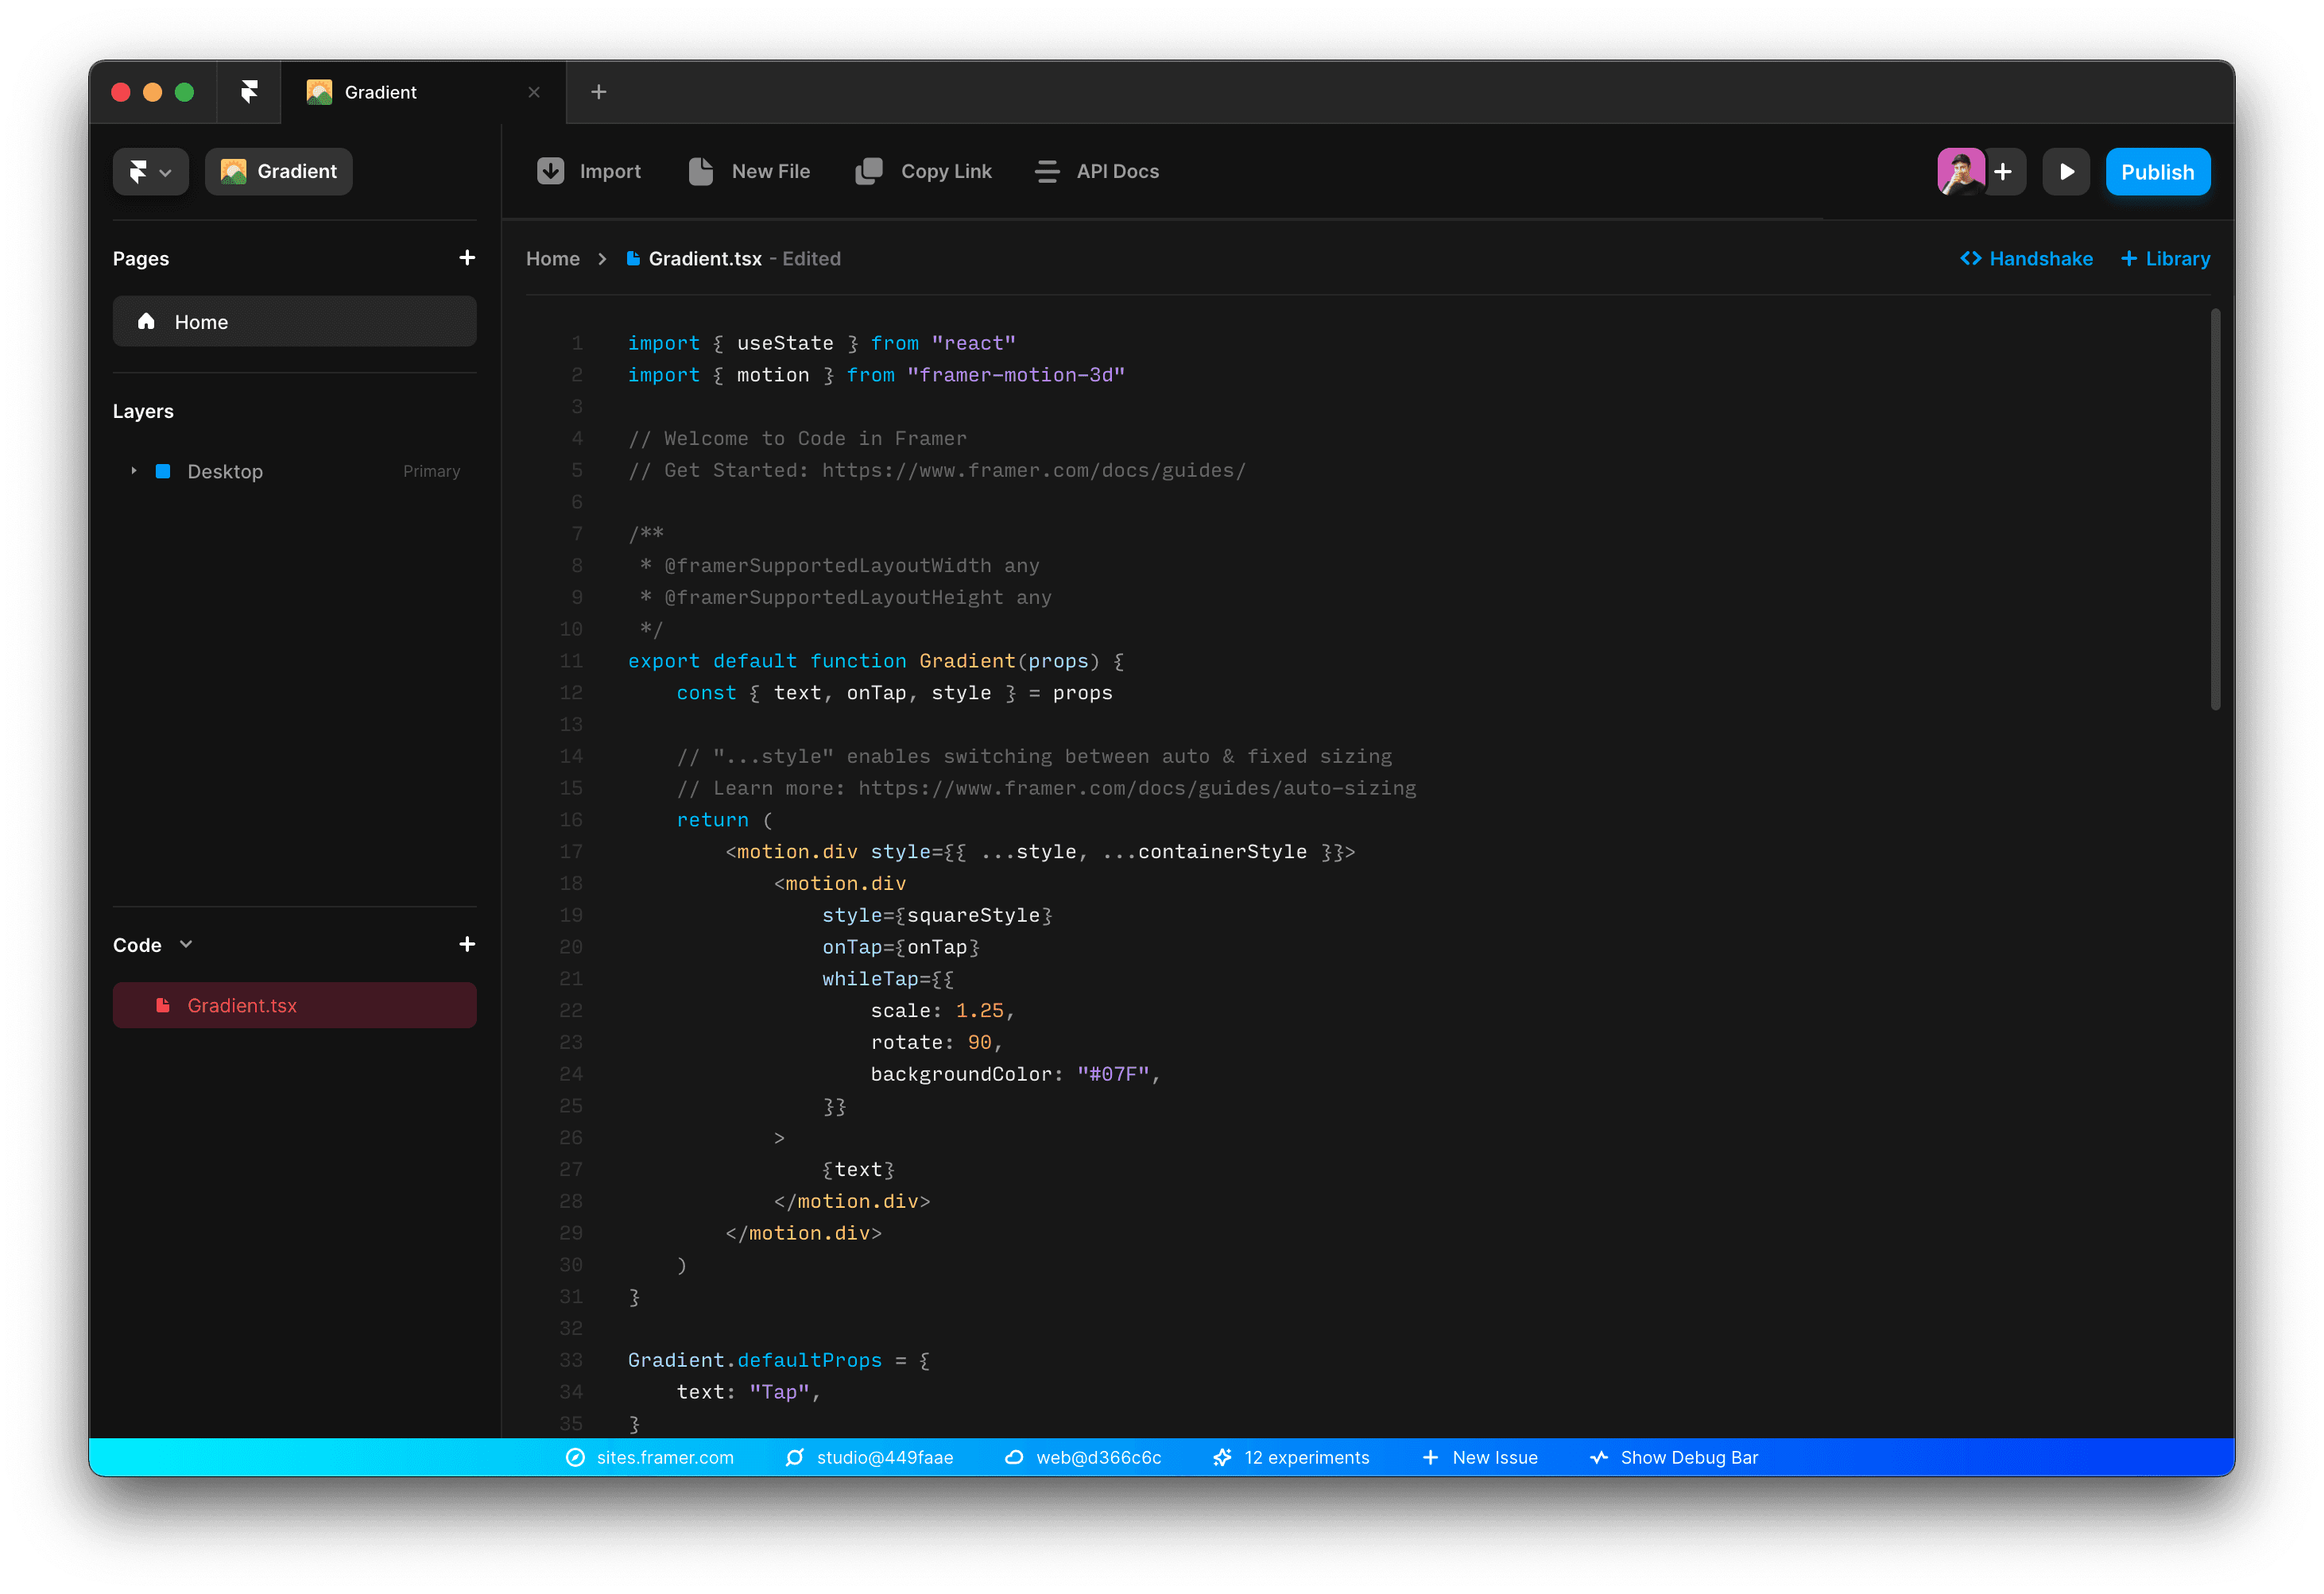2324x1594 pixels.
Task: Click the New File document icon
Action: (701, 171)
